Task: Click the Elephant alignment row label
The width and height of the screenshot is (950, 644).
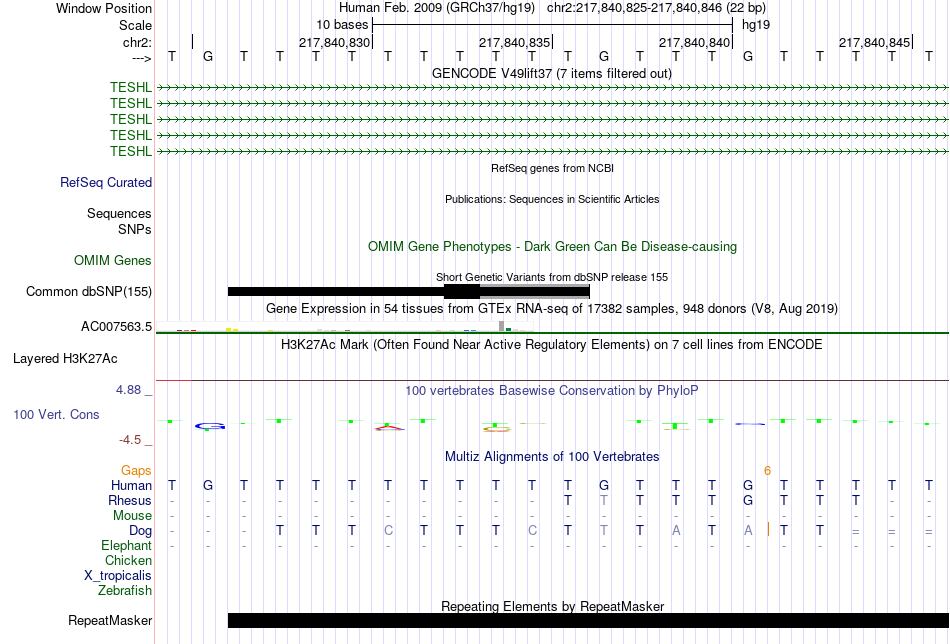Action: [x=127, y=545]
